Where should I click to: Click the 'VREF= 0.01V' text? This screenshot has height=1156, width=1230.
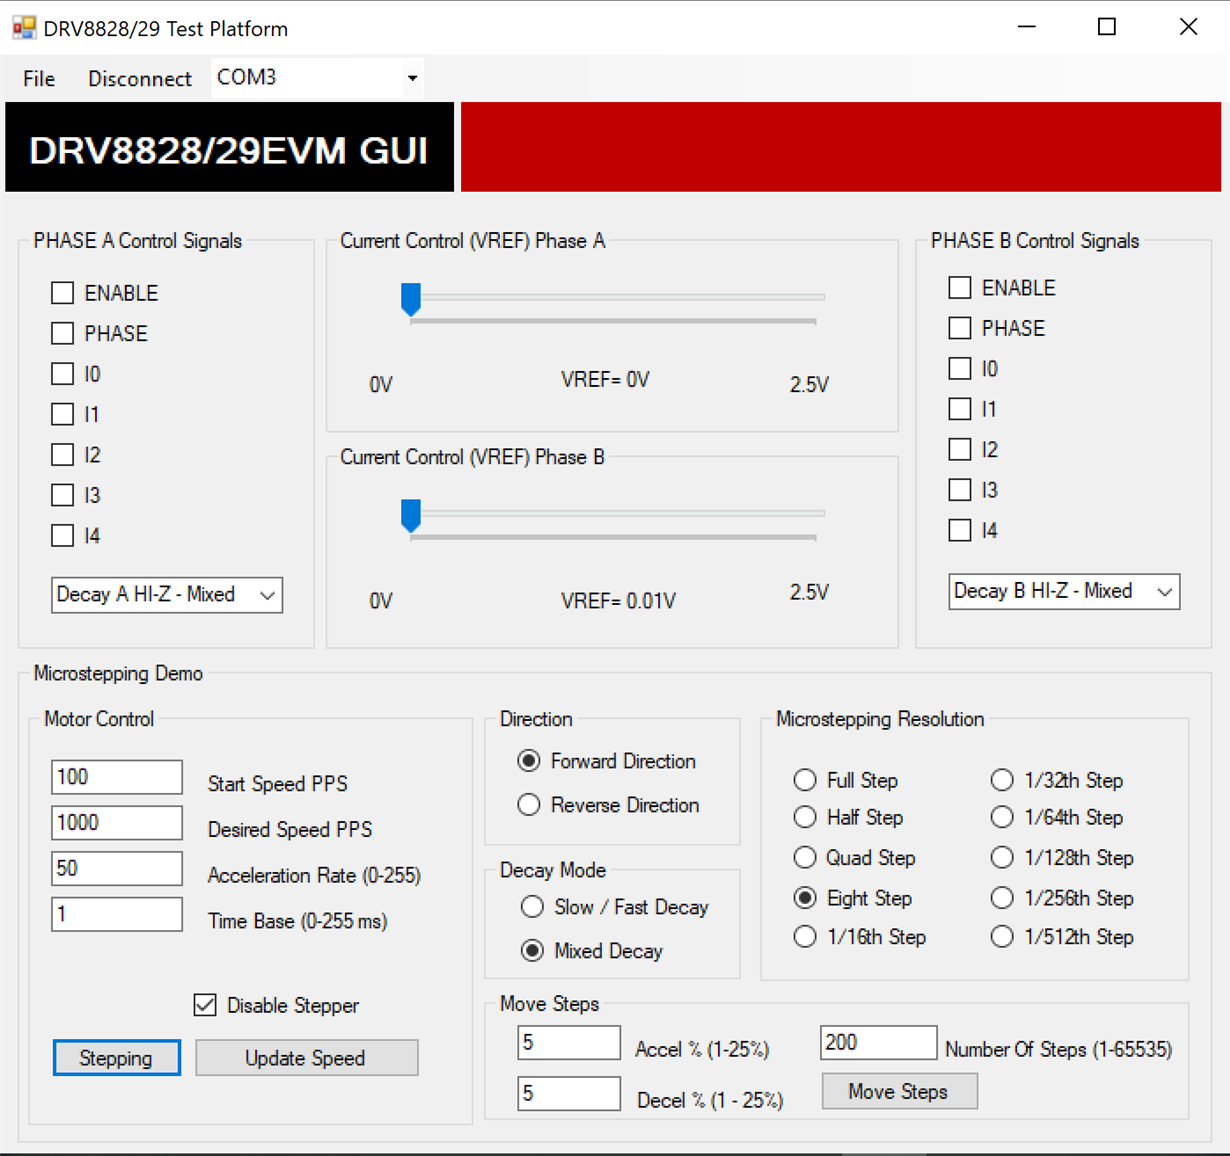pyautogui.click(x=618, y=601)
